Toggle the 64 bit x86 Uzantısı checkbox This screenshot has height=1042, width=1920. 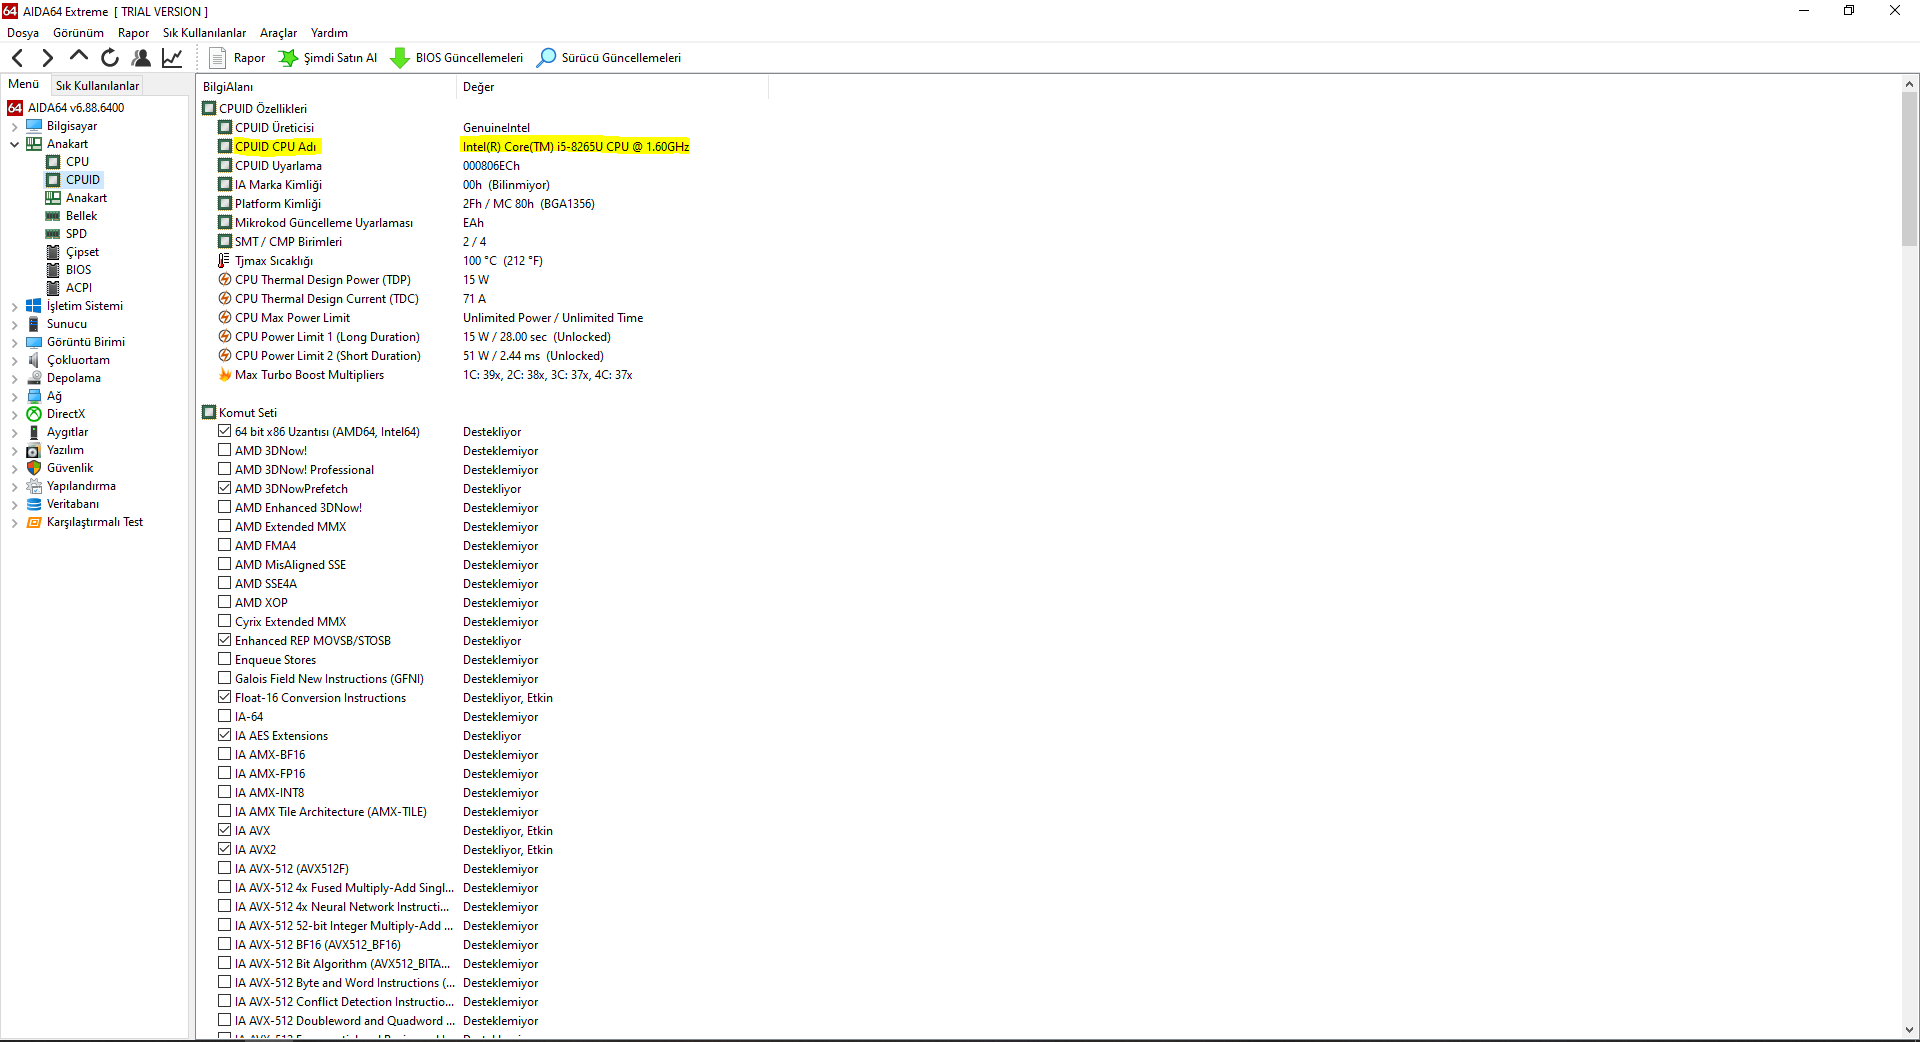[x=225, y=432]
